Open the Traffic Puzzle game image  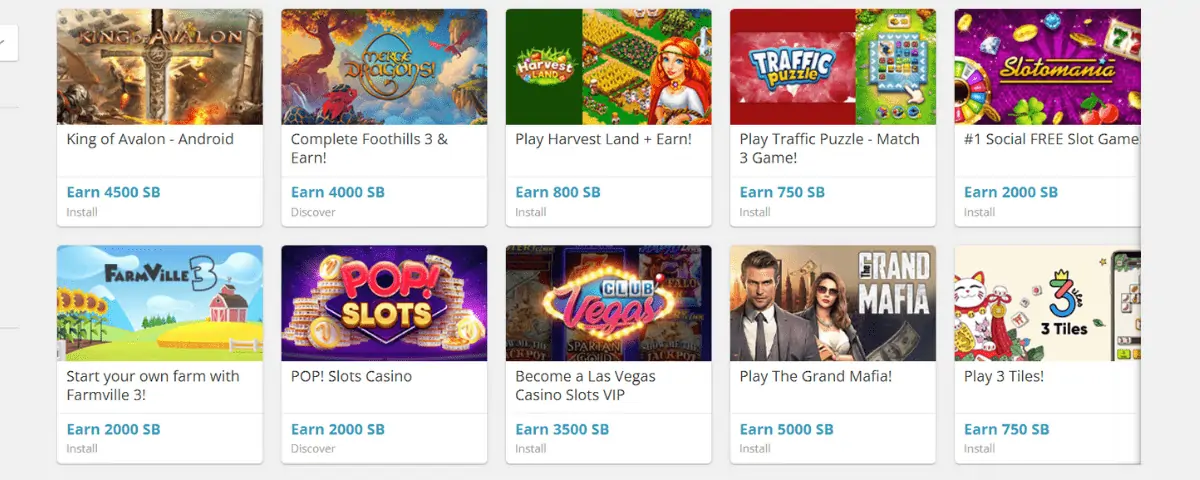click(832, 67)
